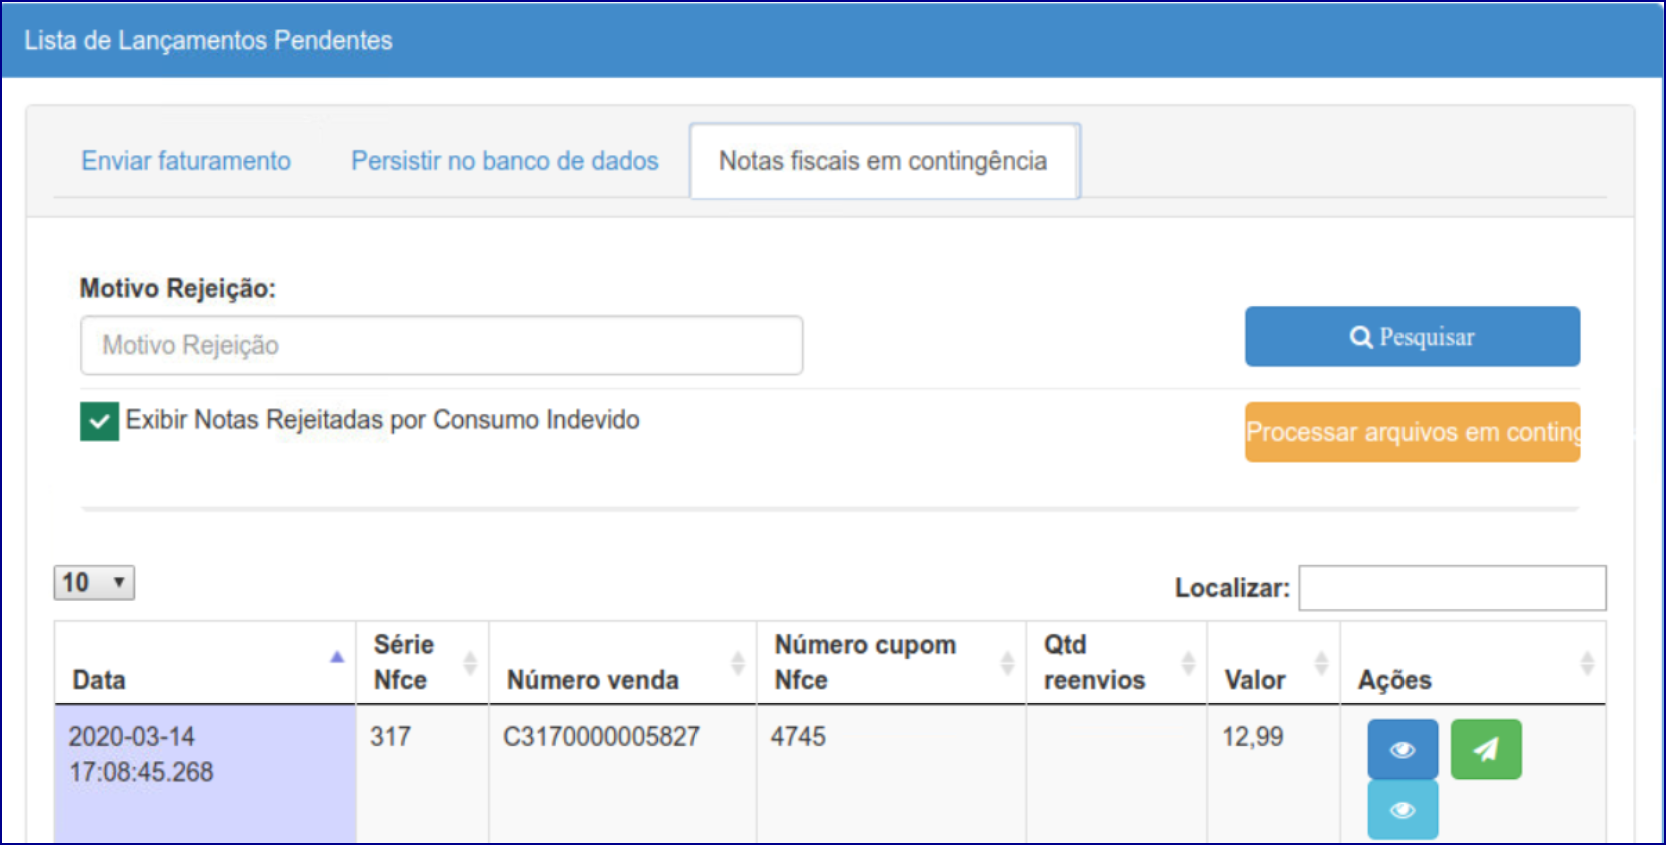The height and width of the screenshot is (845, 1666).
Task: Sort by Número cupom Nfce column
Action: tap(891, 663)
